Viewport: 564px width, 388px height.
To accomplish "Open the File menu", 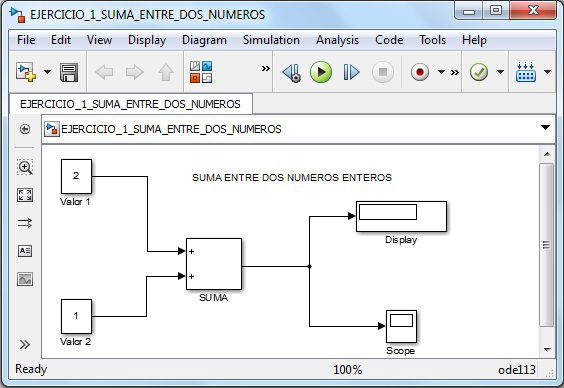I will point(26,40).
